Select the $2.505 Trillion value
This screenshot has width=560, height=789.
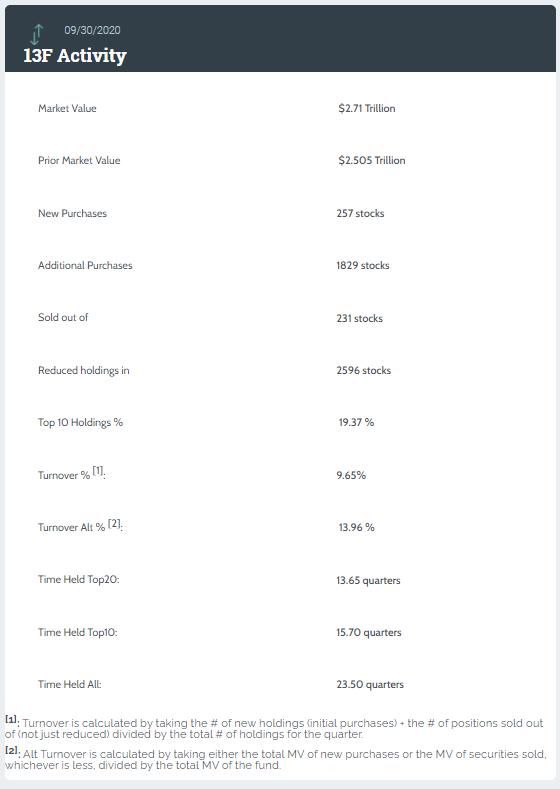point(372,161)
